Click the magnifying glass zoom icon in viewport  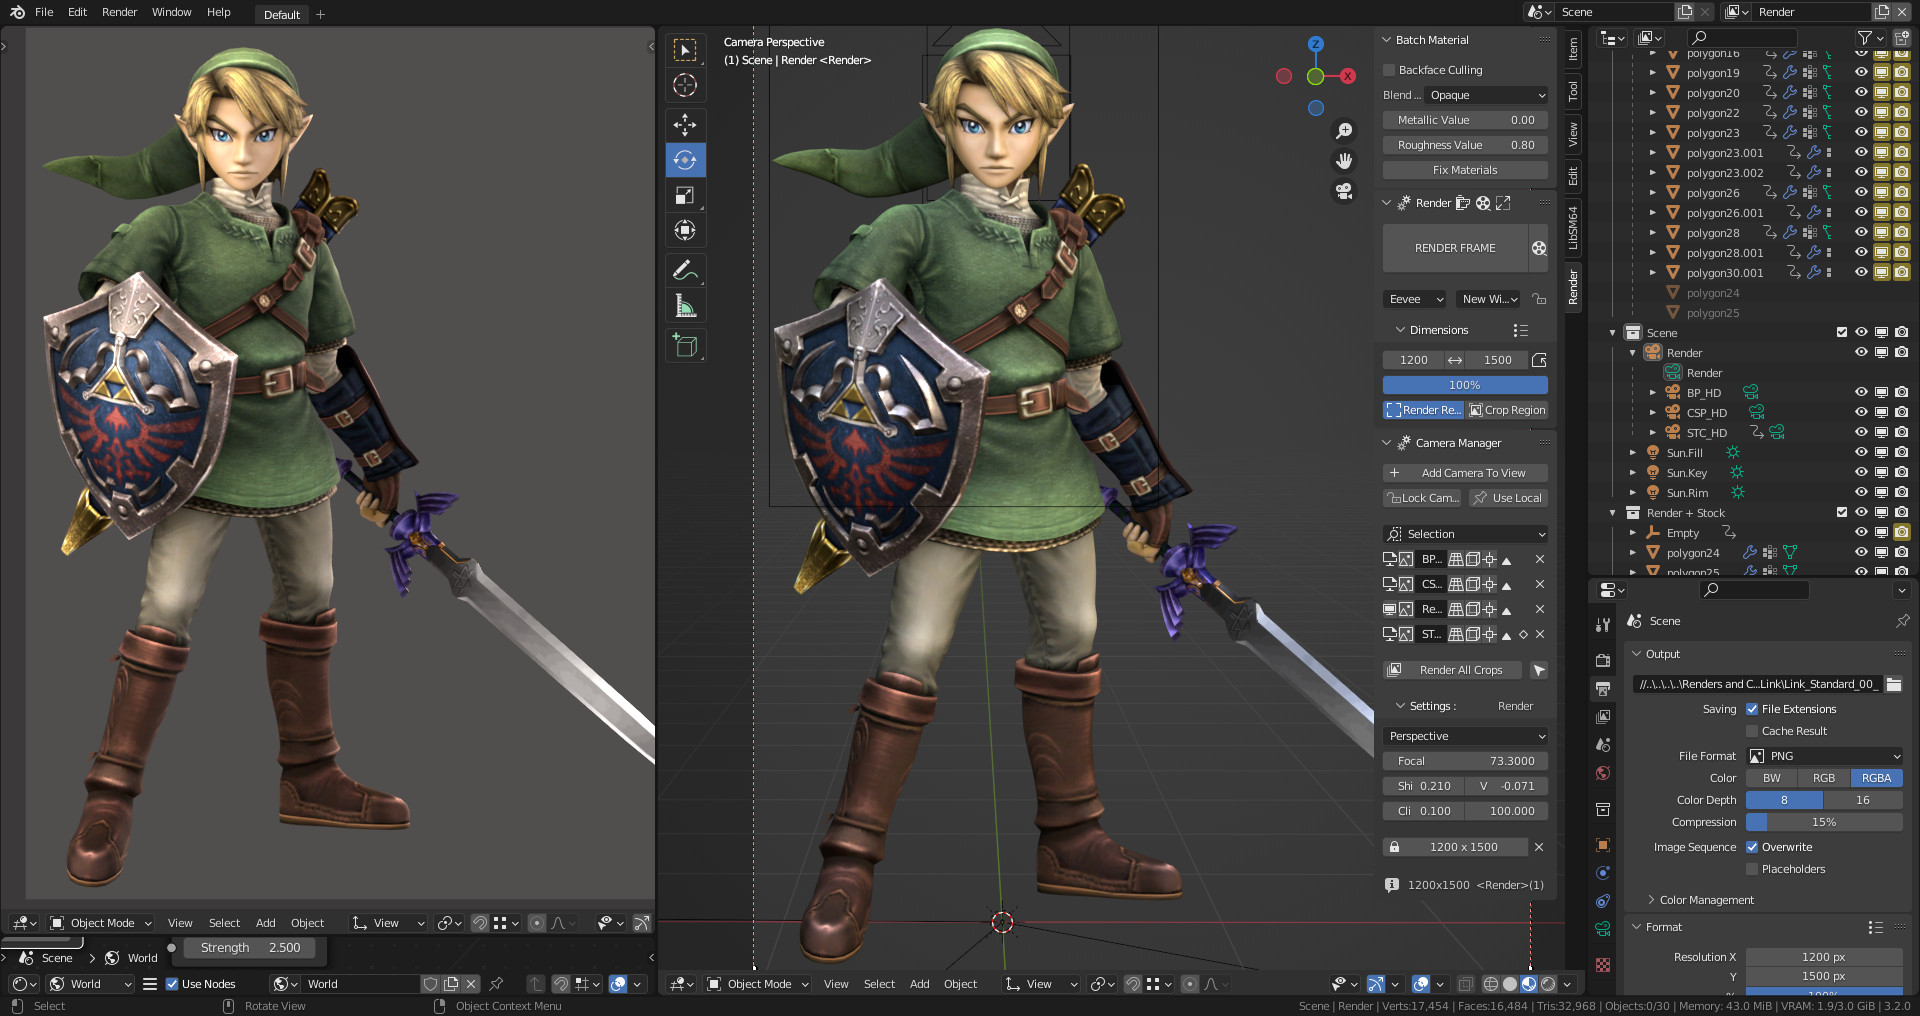(x=1345, y=130)
